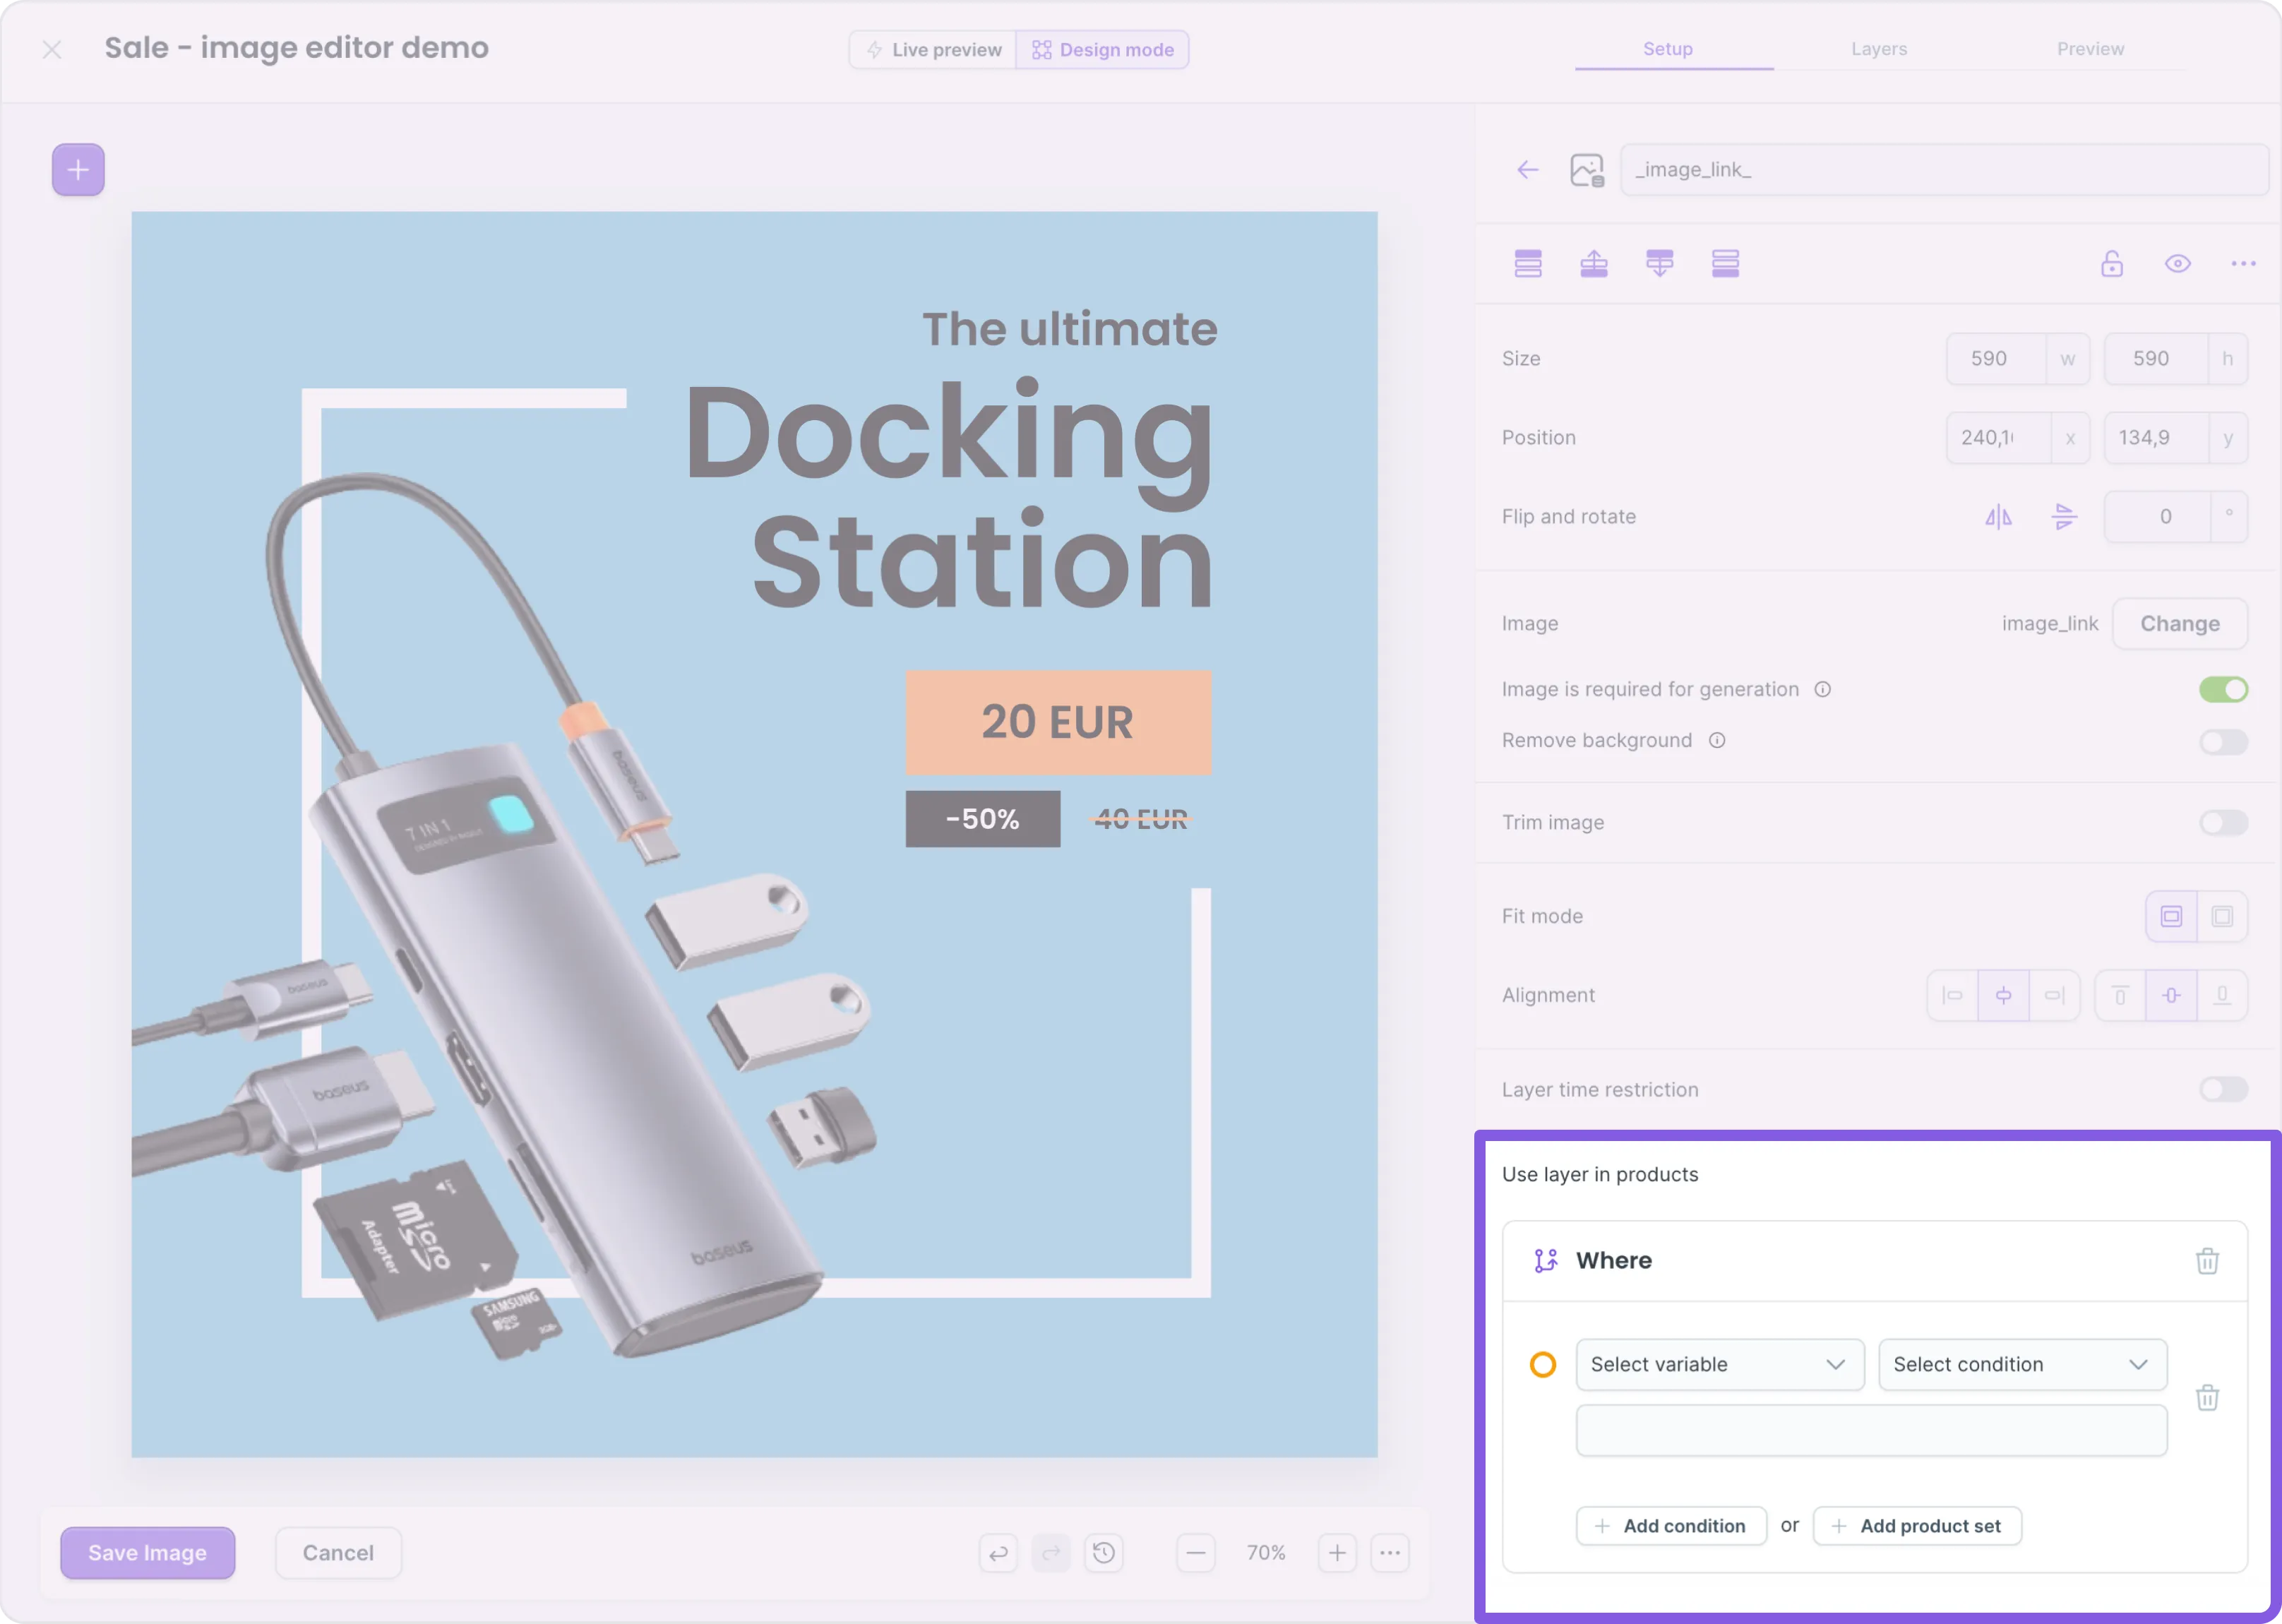The image size is (2282, 1624).
Task: Select the 20 EUR price box on canvas
Action: pos(1058,723)
